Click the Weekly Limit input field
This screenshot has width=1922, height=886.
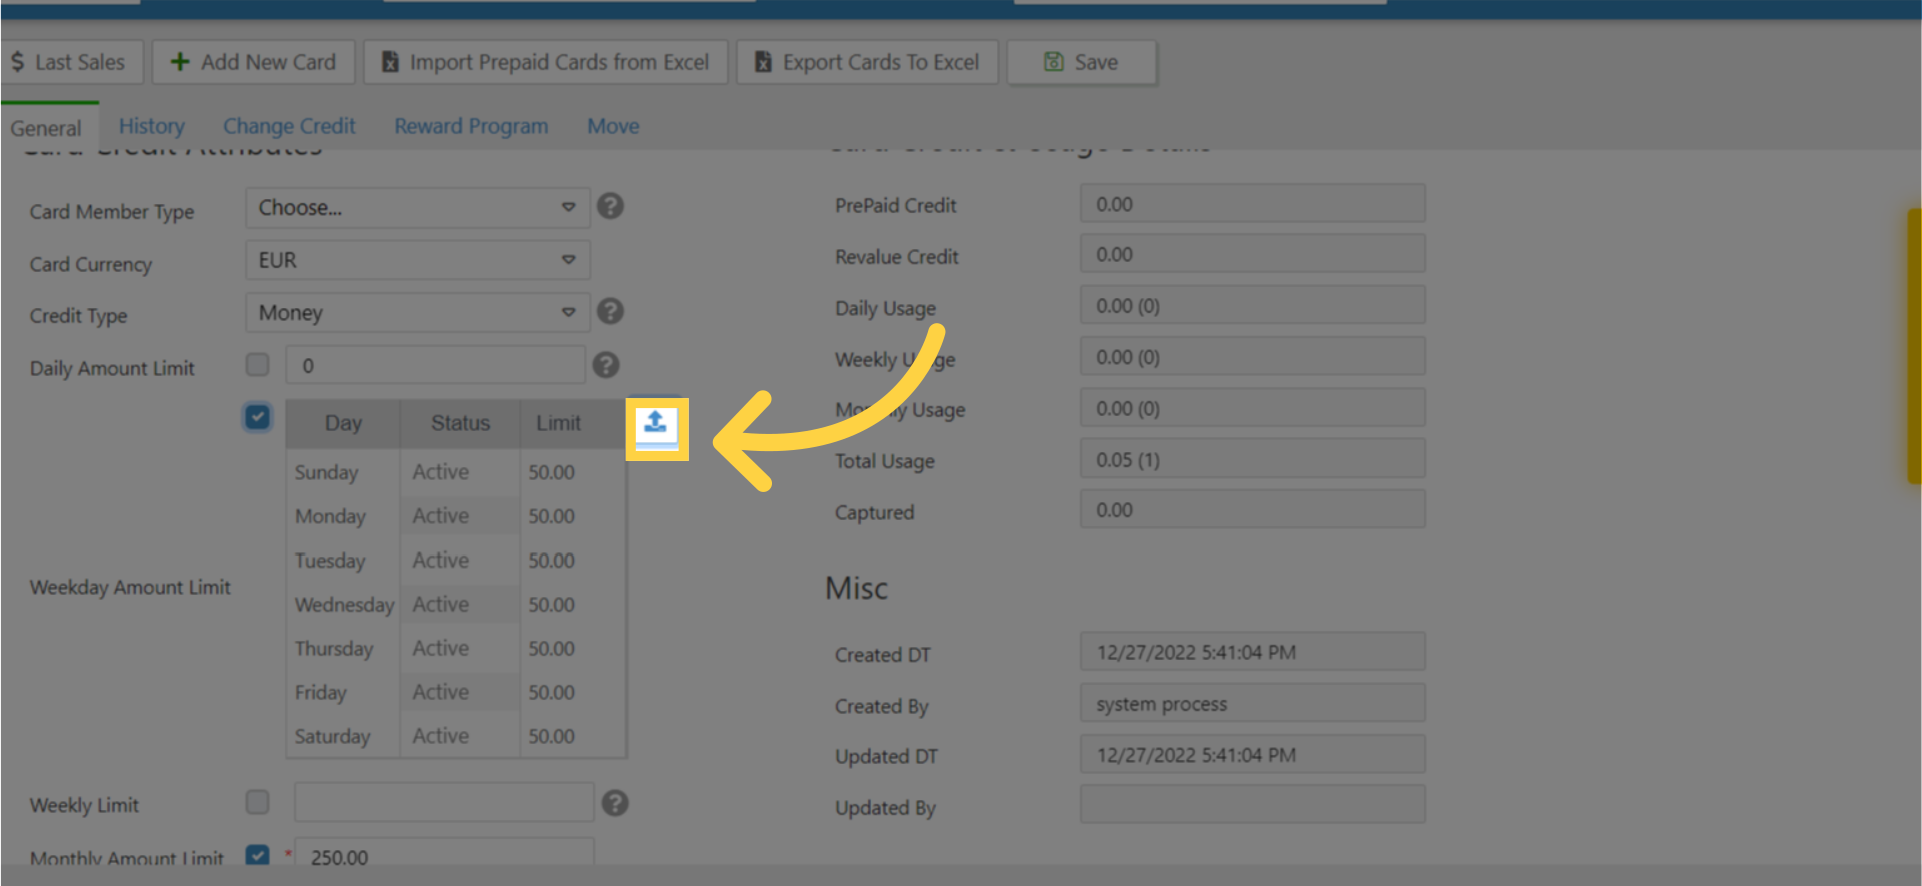tap(444, 802)
